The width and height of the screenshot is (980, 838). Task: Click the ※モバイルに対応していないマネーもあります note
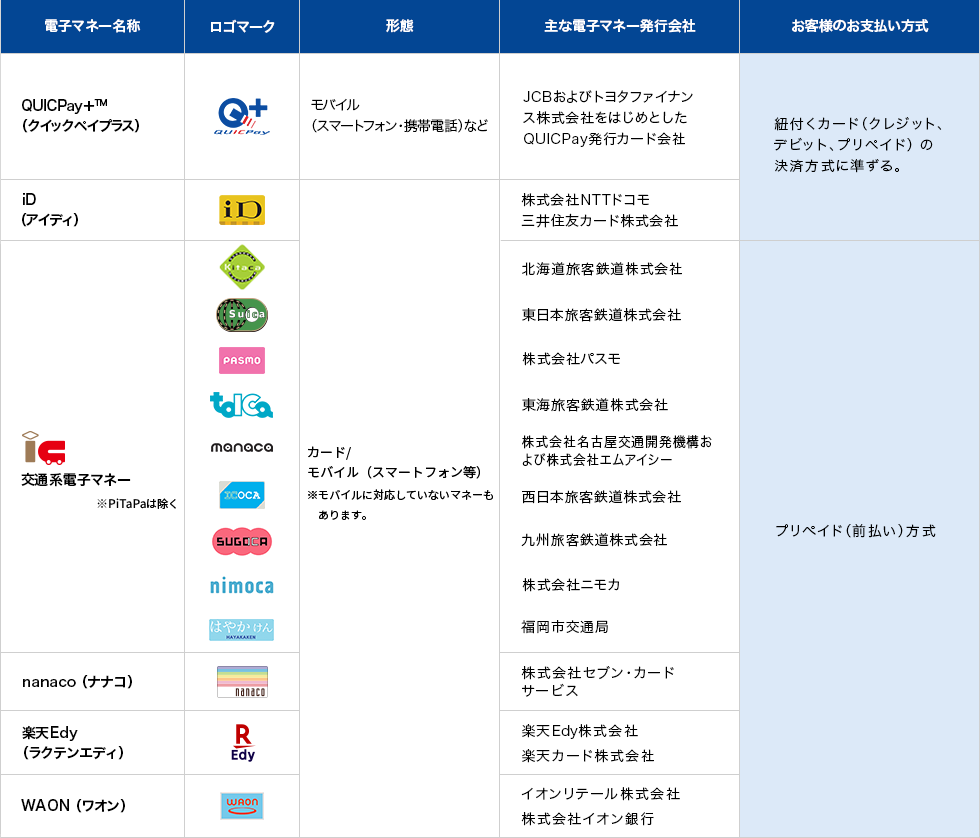[400, 505]
